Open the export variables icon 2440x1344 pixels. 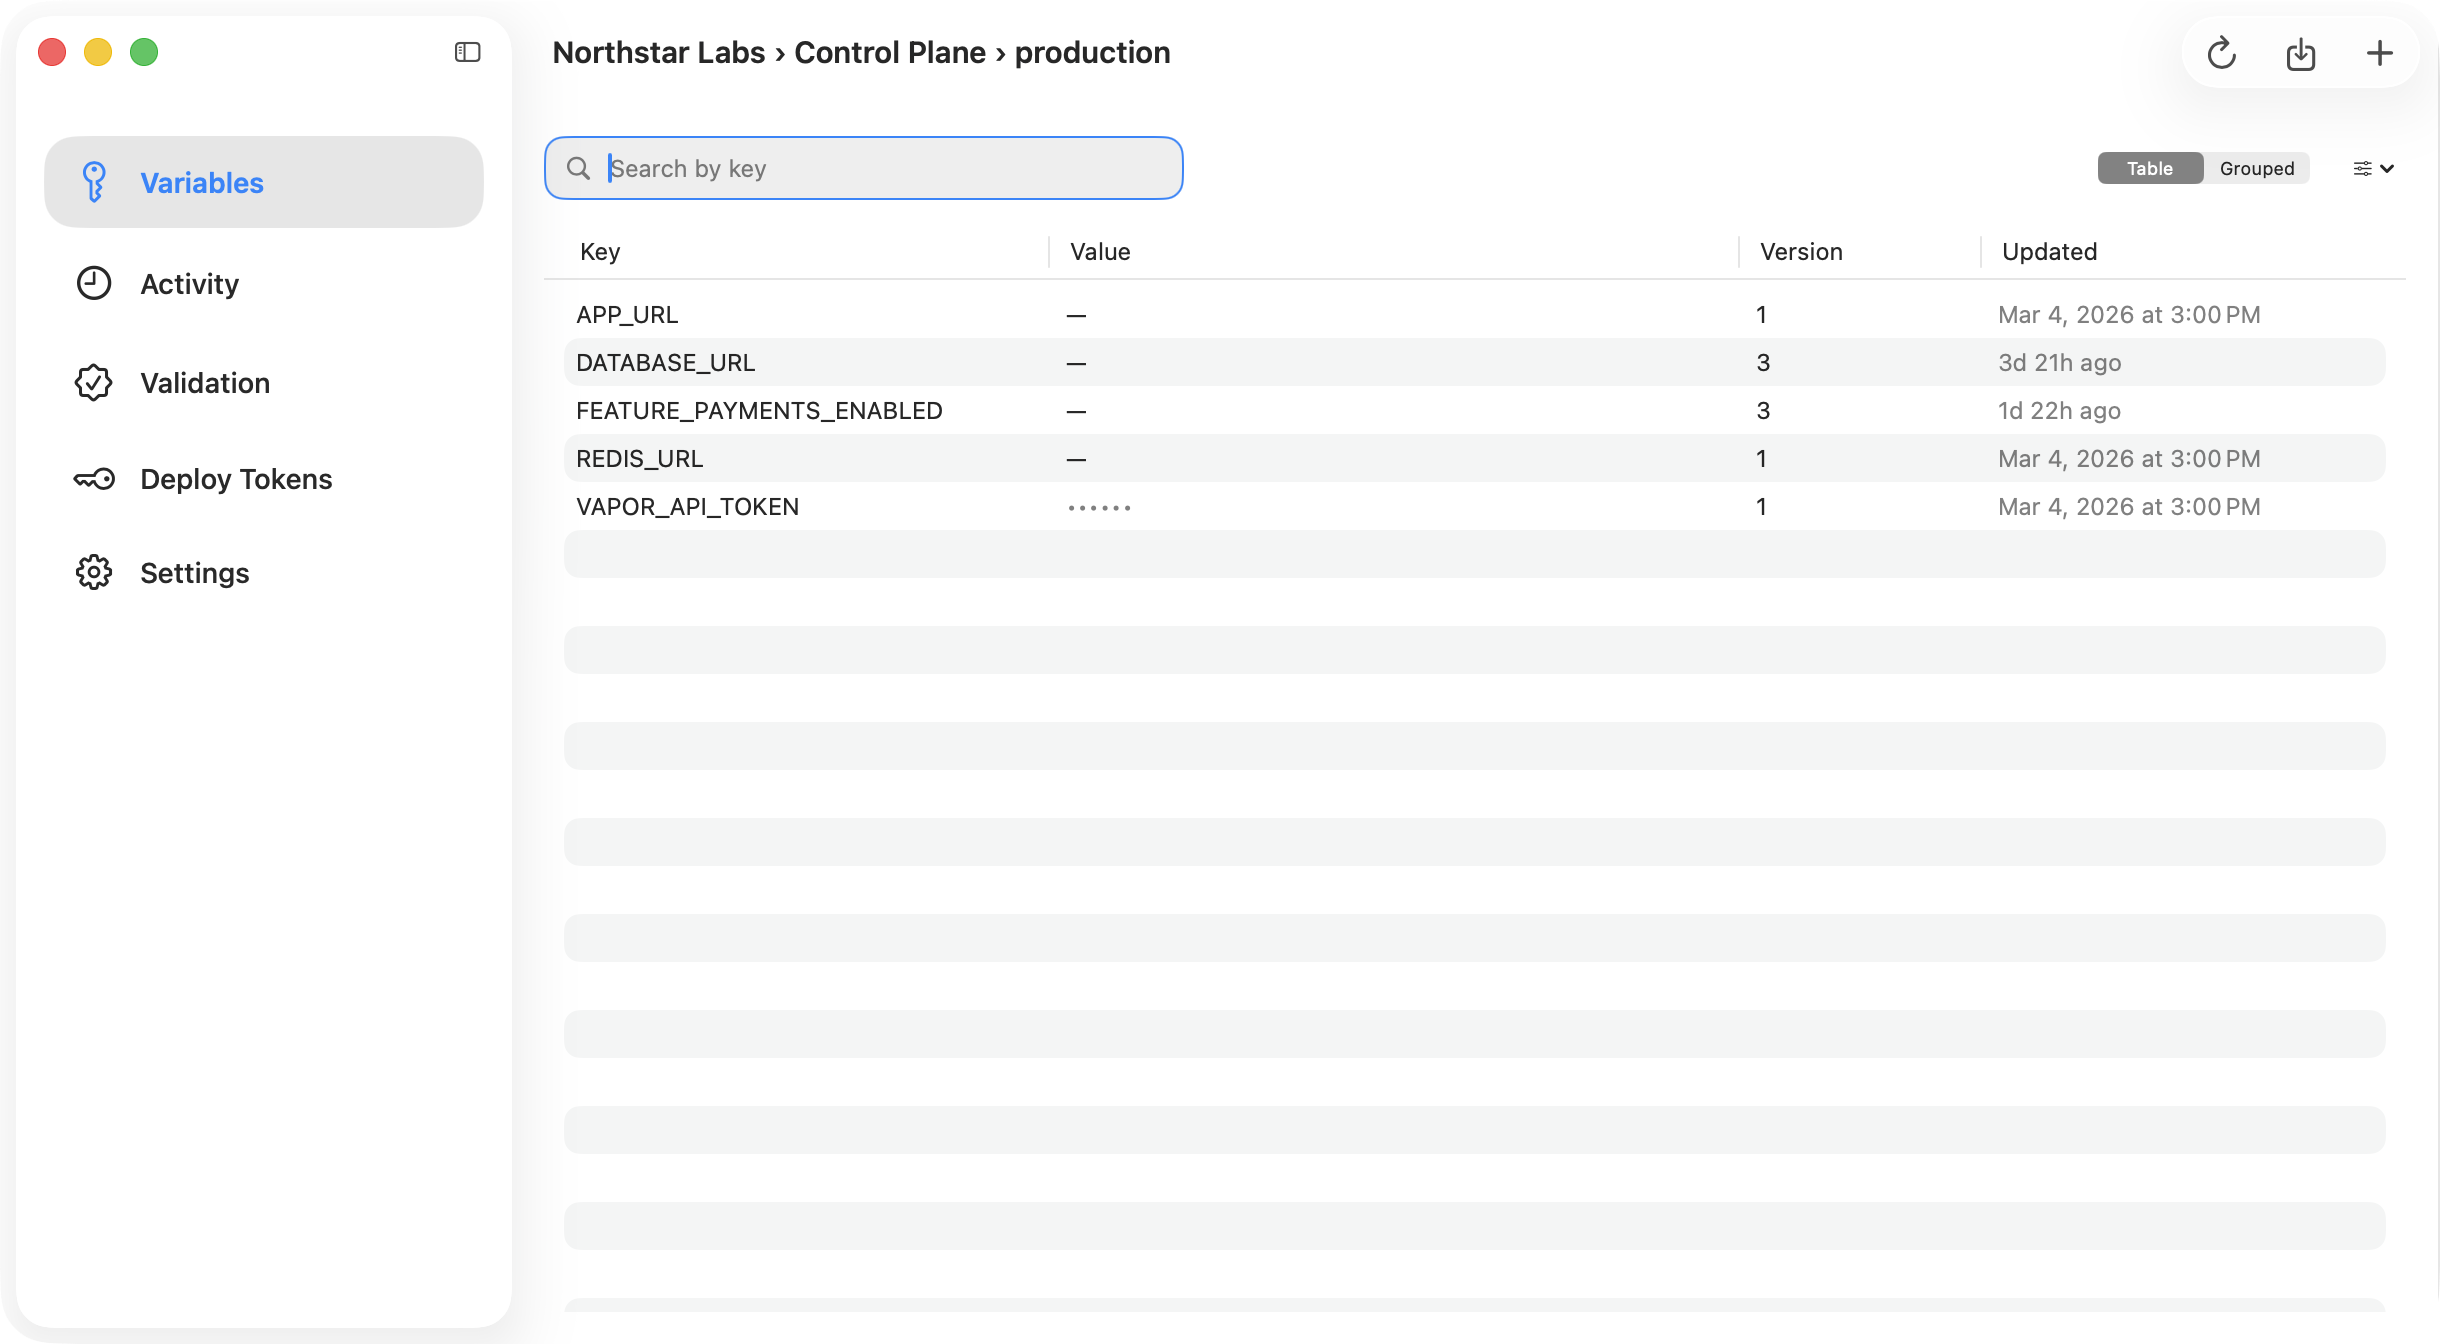(x=2301, y=53)
